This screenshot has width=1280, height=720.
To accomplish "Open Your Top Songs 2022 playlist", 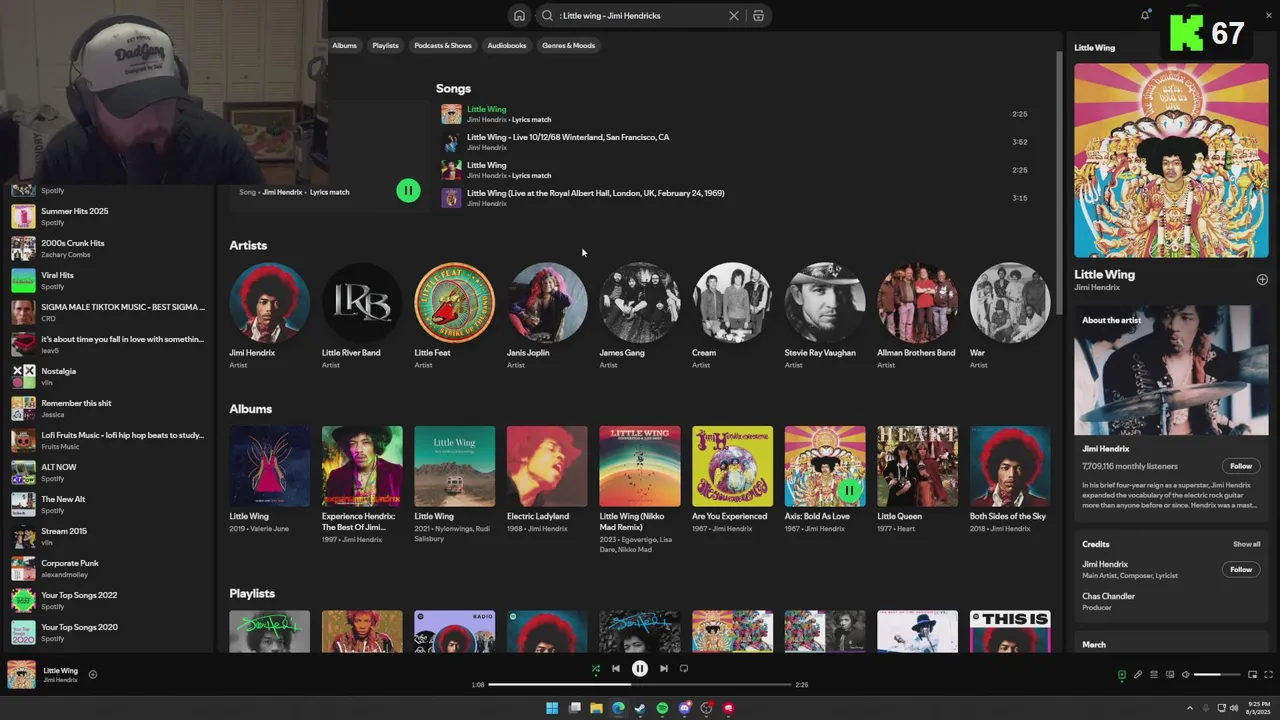I will tap(108, 600).
